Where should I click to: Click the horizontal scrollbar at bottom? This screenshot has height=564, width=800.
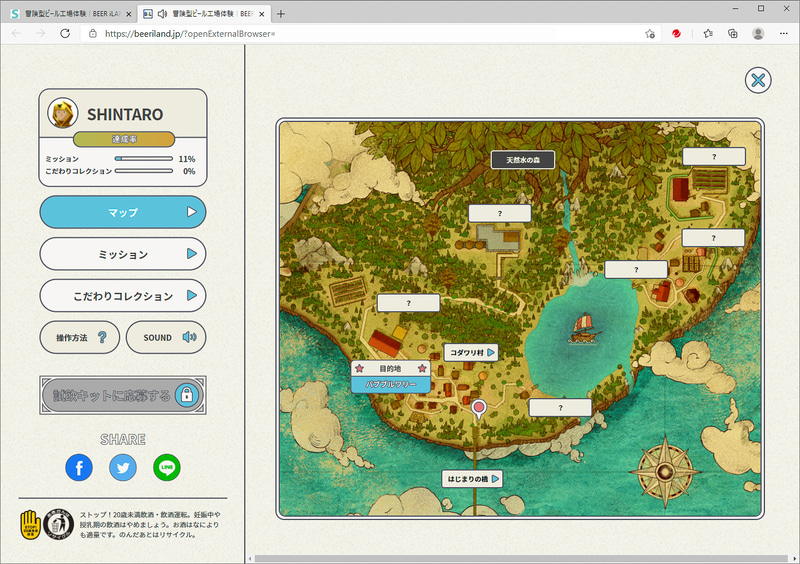click(x=520, y=559)
